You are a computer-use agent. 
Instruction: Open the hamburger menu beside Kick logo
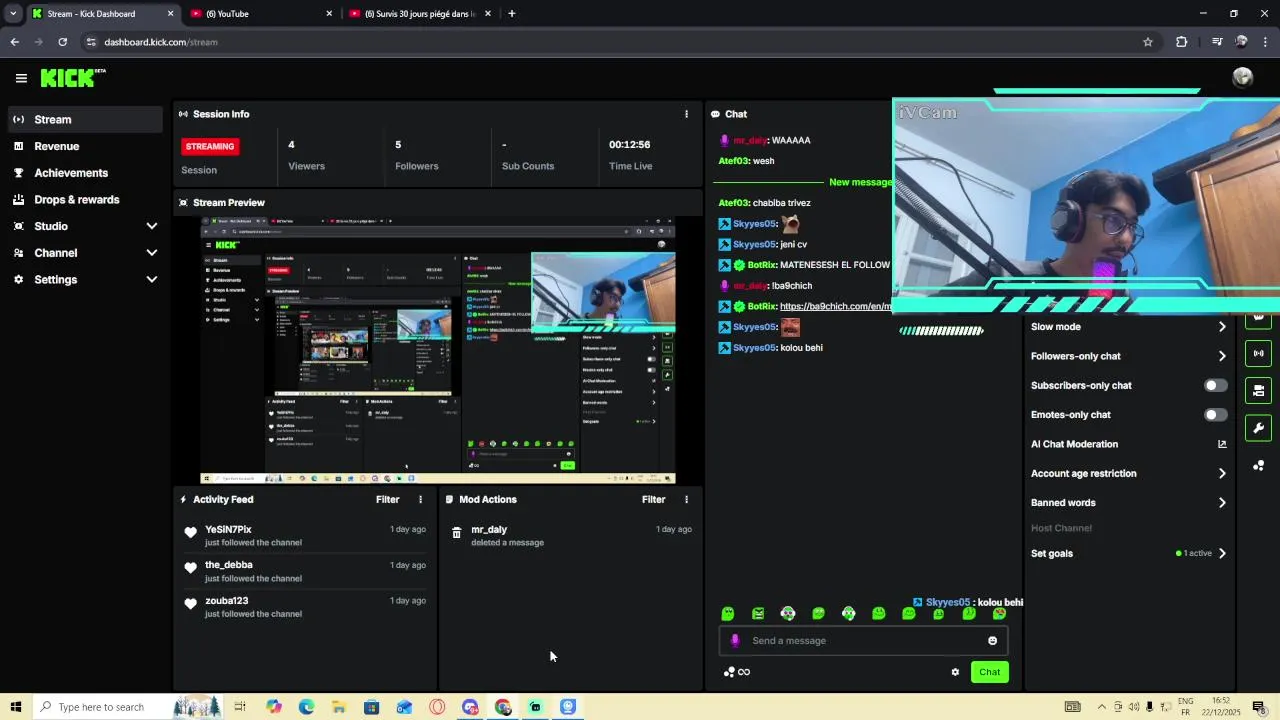tap(21, 78)
